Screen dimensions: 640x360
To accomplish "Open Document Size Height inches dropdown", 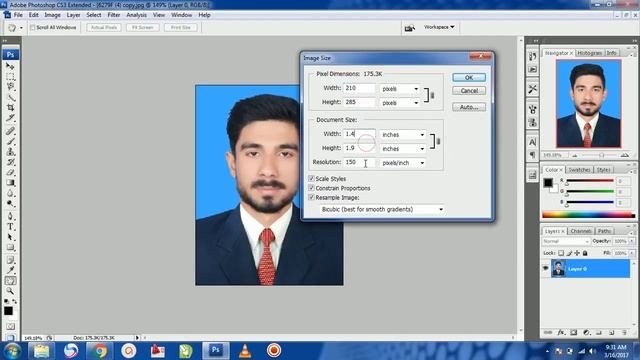I will pos(402,149).
